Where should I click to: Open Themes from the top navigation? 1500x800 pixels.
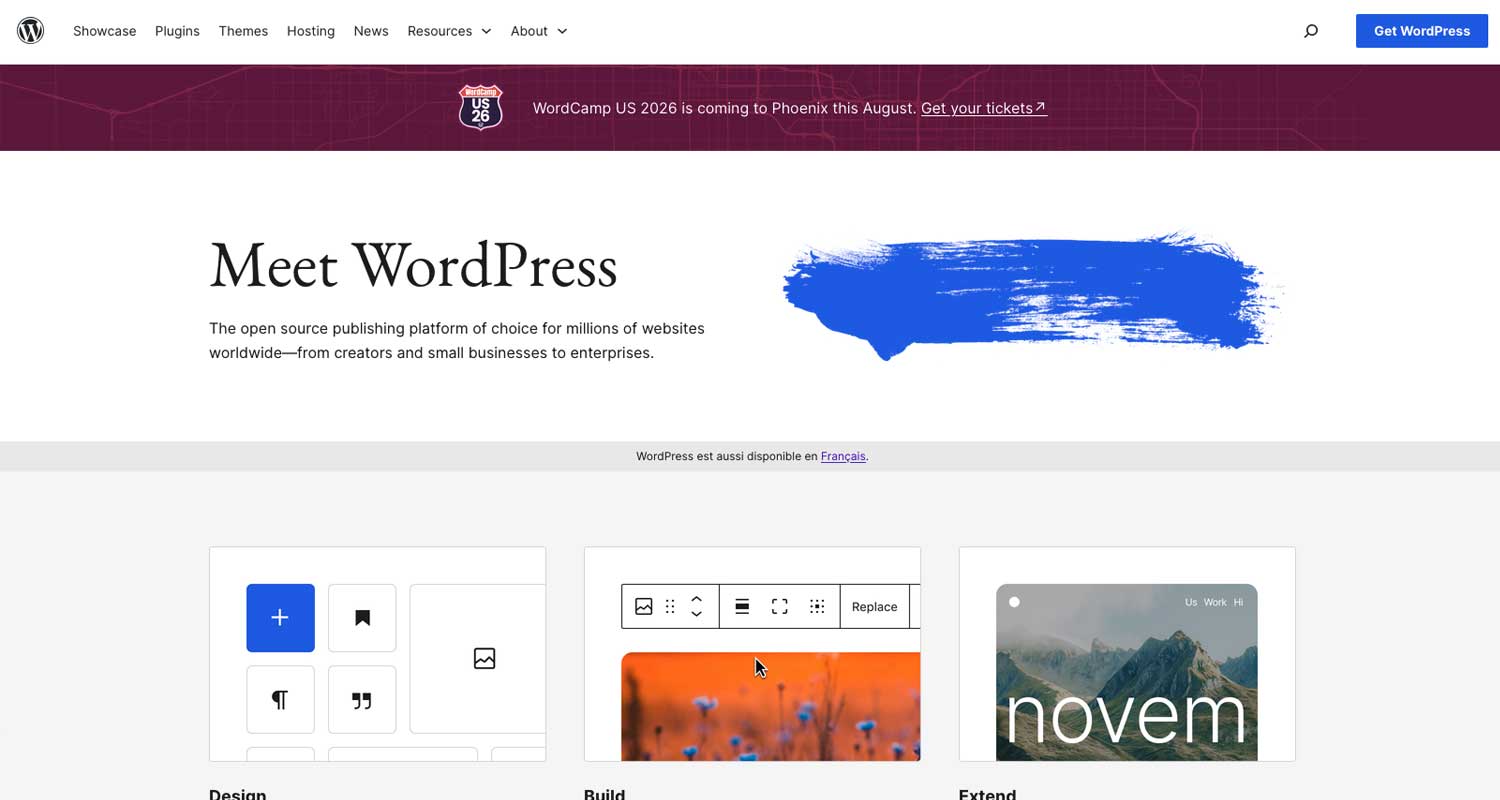(x=243, y=31)
